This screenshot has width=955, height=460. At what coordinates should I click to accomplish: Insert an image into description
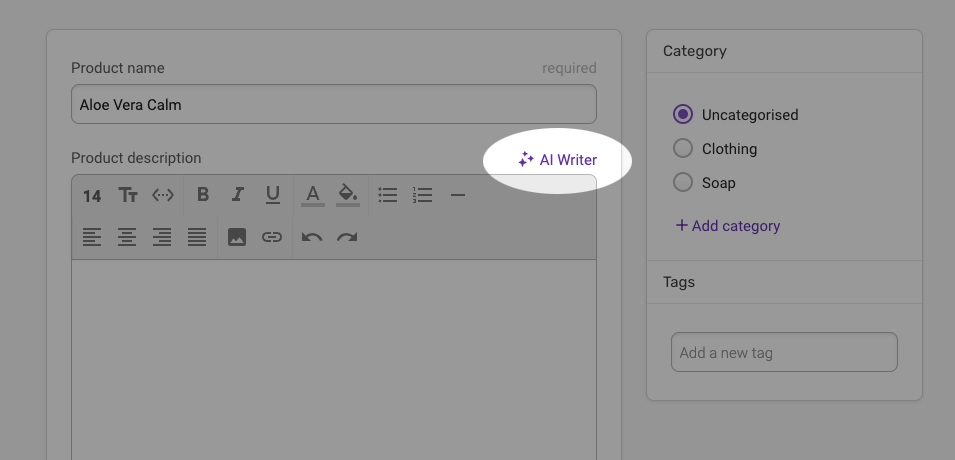pyautogui.click(x=237, y=236)
